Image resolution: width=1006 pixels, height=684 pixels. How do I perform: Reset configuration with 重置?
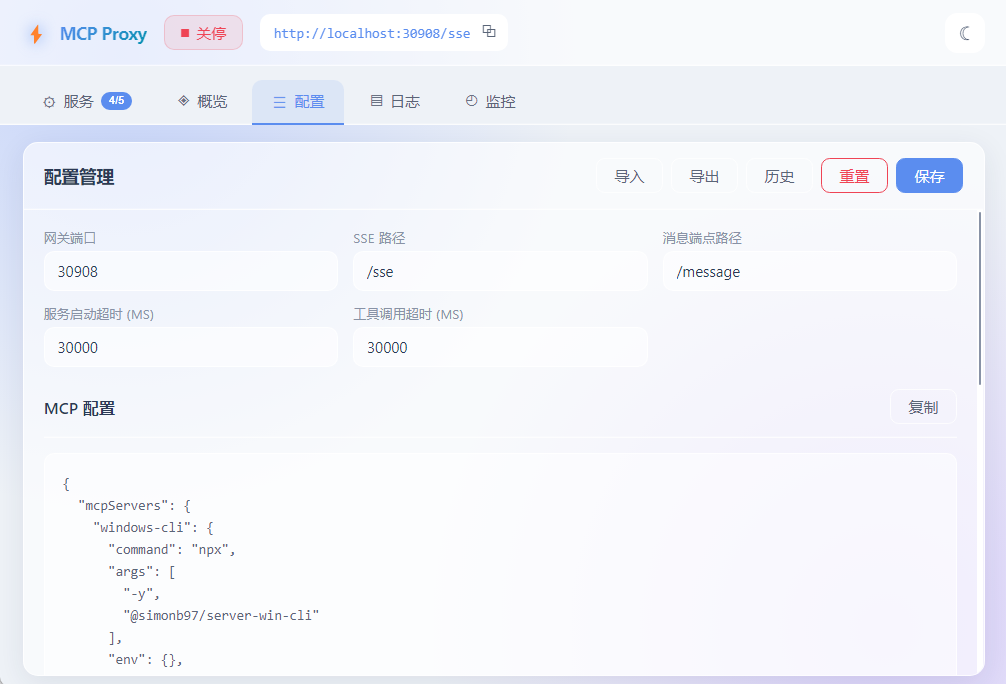point(854,176)
